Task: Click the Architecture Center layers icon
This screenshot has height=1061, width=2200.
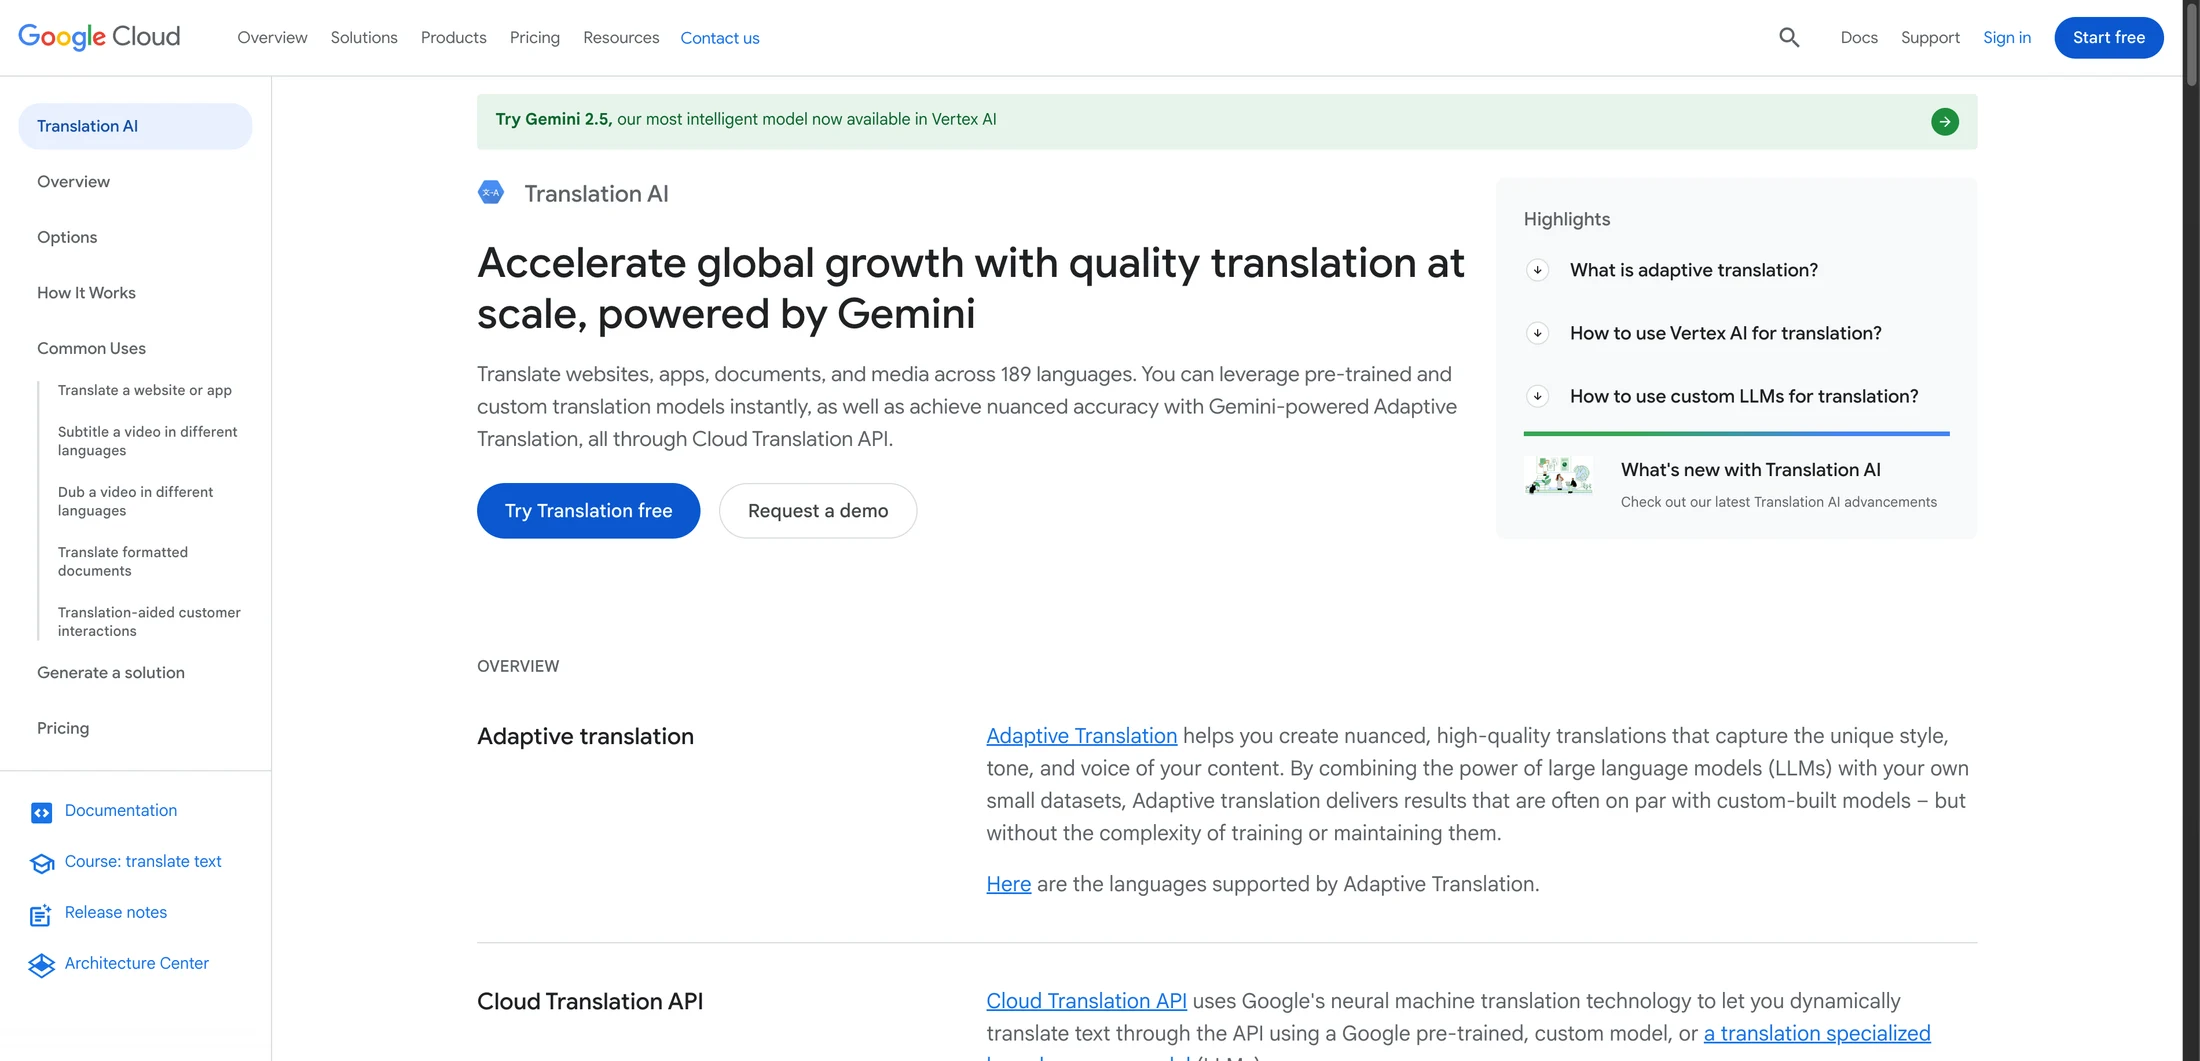Action: [x=41, y=965]
